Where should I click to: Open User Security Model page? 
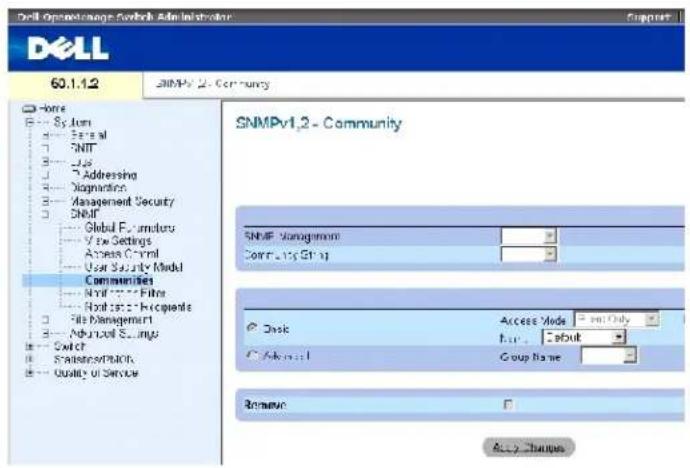(133, 267)
